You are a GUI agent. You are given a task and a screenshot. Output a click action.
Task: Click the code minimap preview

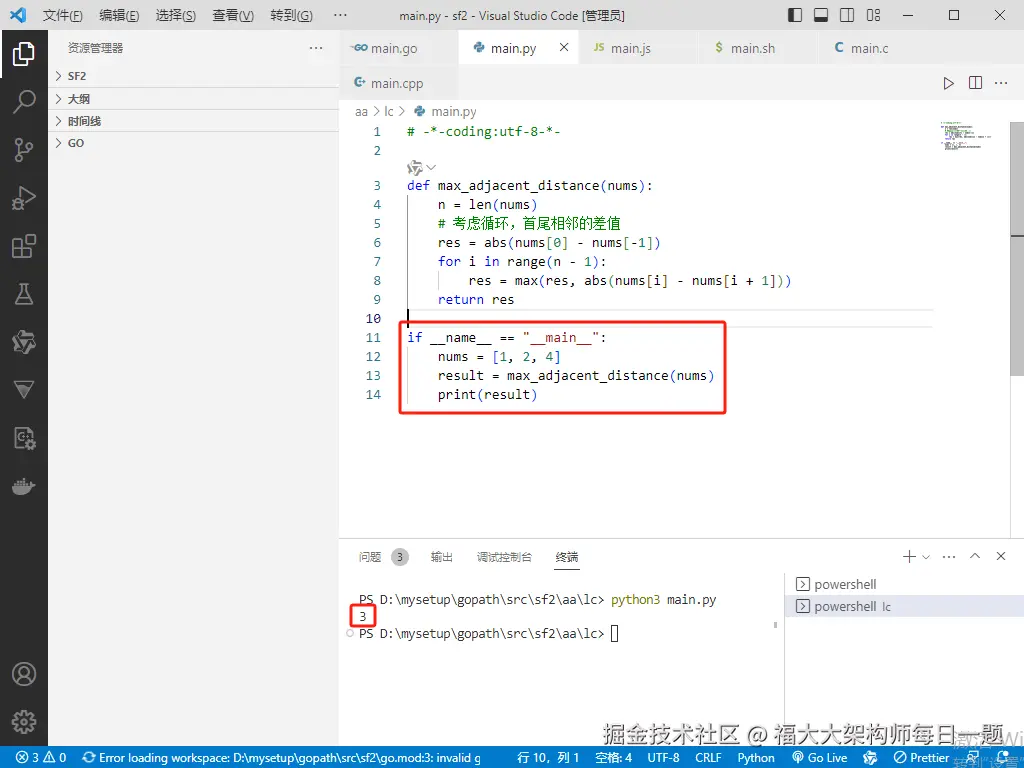[968, 136]
